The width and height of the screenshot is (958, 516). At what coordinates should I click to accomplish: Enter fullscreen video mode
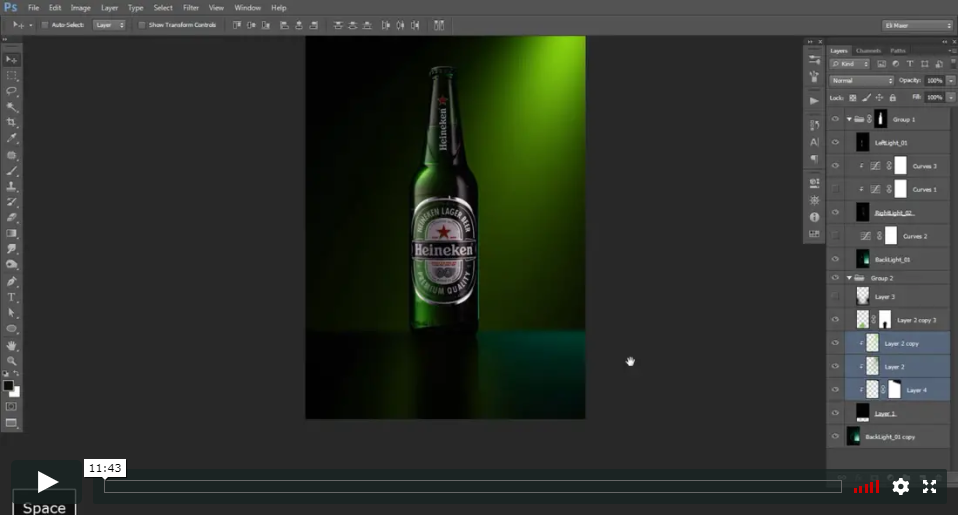pos(929,486)
